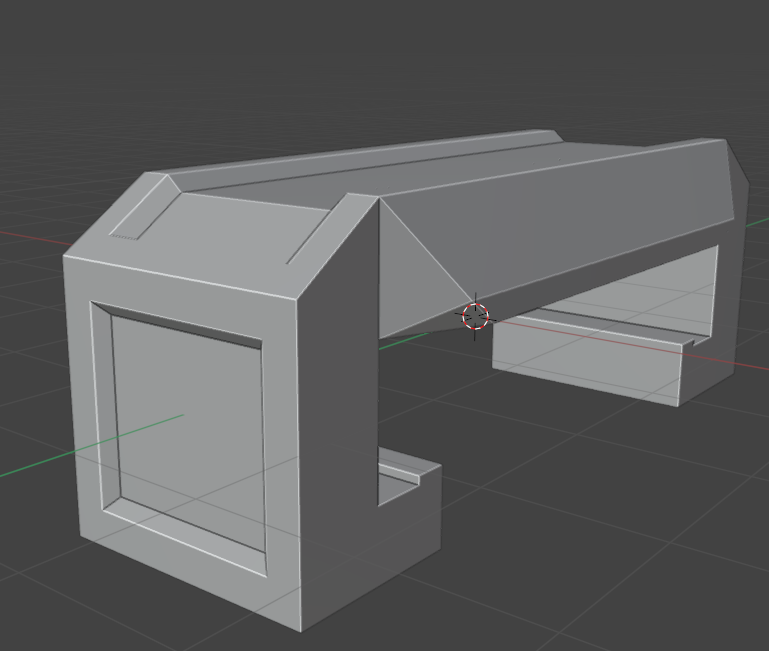Viewport: 769px width, 651px height.
Task: Select the gray bench-shaped mesh object
Action: (x=406, y=380)
